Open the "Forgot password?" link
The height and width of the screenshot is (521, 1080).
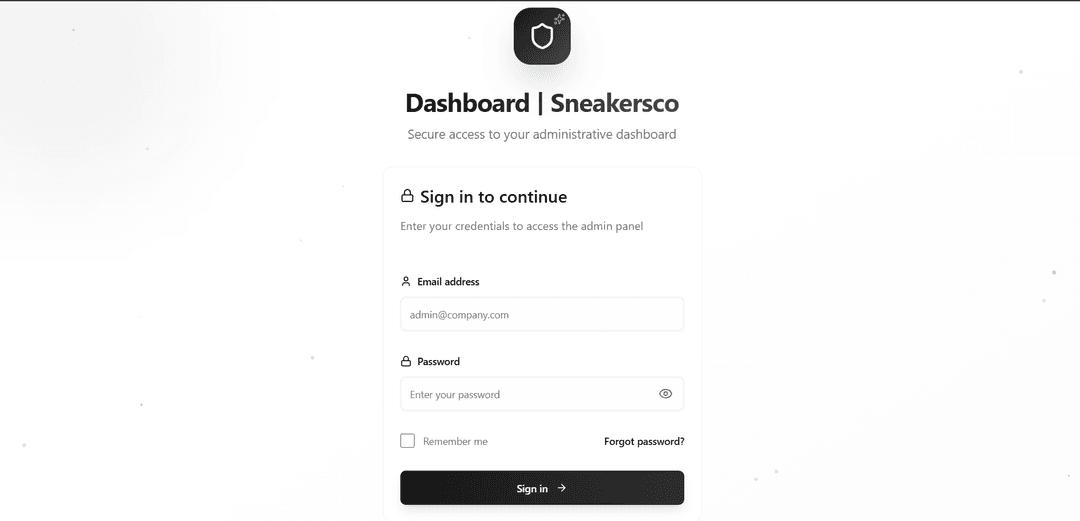pyautogui.click(x=644, y=441)
